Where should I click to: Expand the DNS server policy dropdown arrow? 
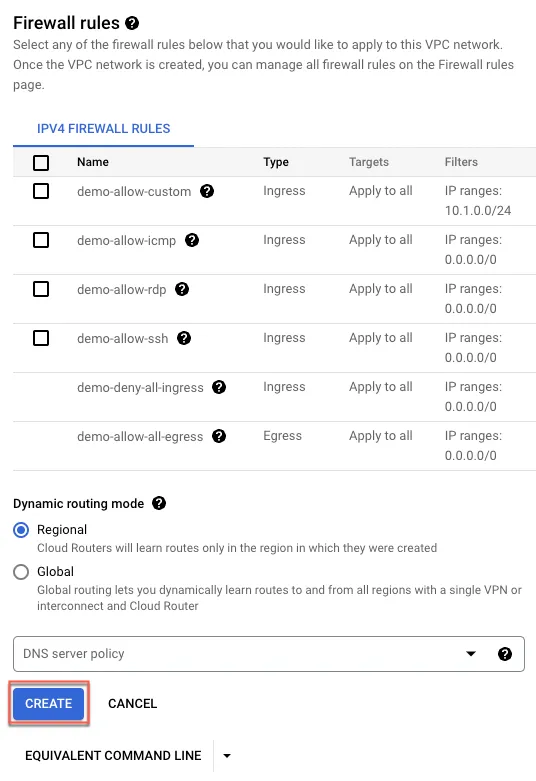471,653
